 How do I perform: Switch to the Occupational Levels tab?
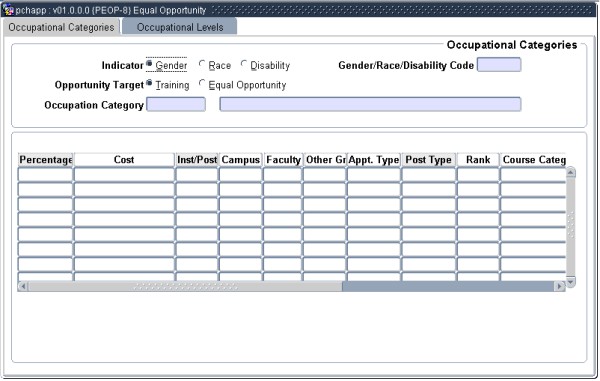180,27
